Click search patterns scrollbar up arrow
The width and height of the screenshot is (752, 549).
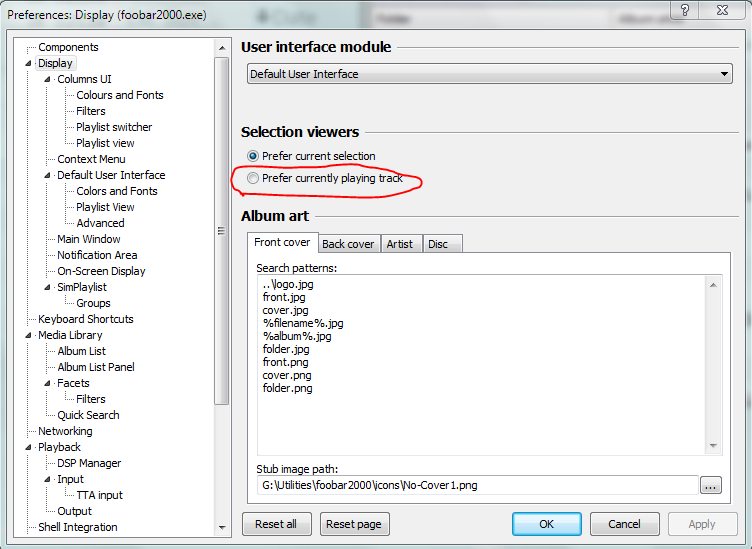pyautogui.click(x=713, y=285)
